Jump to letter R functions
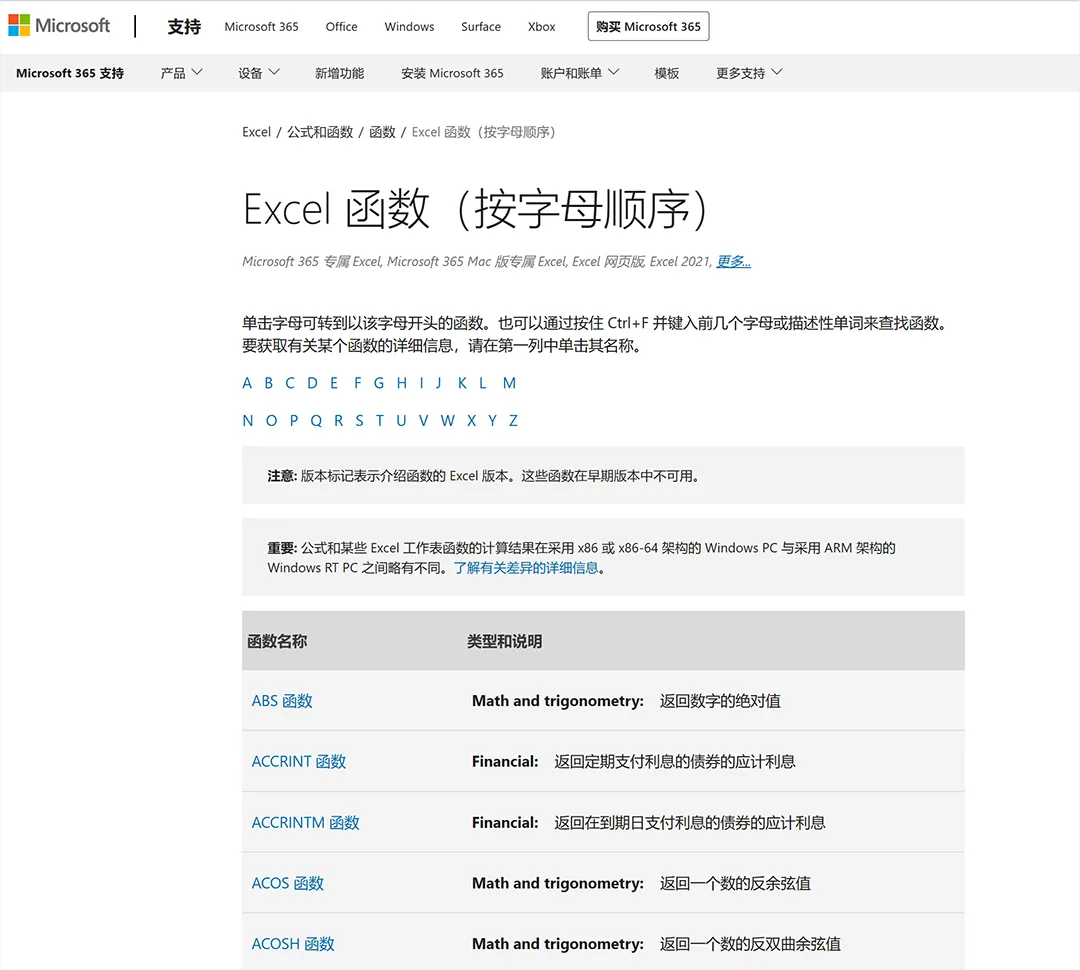The width and height of the screenshot is (1080, 970). click(x=339, y=421)
